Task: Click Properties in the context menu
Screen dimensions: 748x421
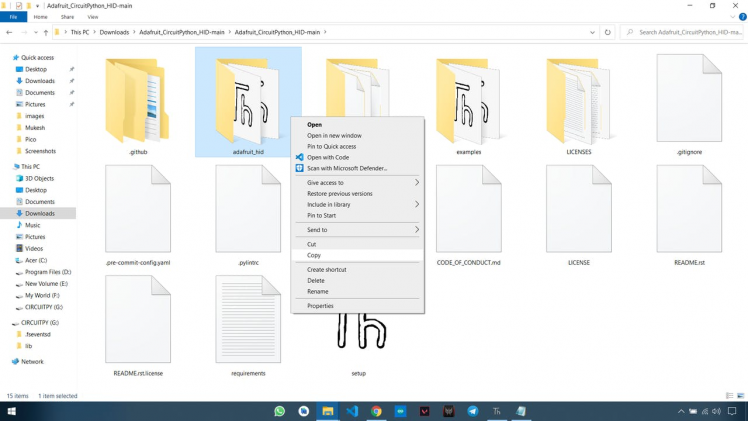Action: coord(320,306)
